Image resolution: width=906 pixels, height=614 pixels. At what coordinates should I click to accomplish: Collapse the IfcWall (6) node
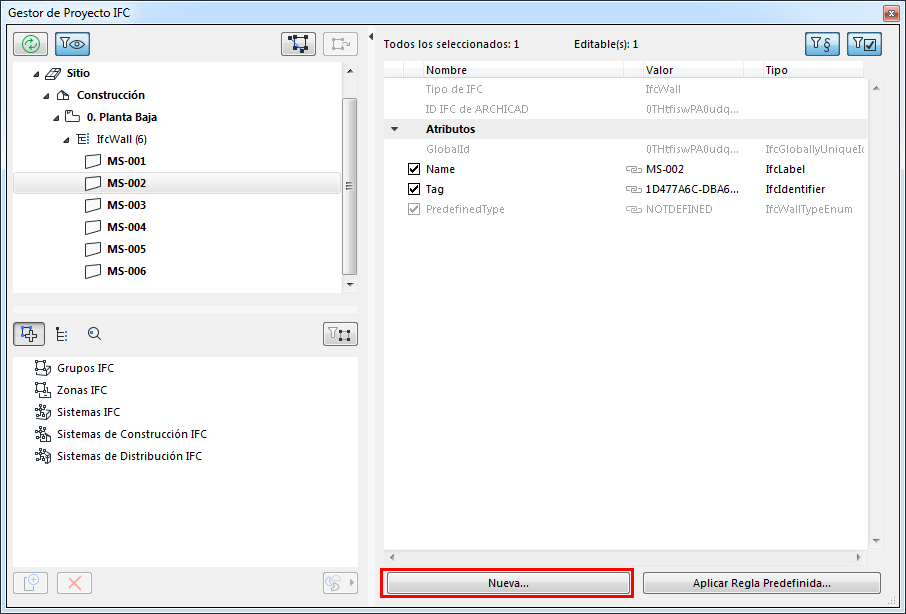point(66,140)
